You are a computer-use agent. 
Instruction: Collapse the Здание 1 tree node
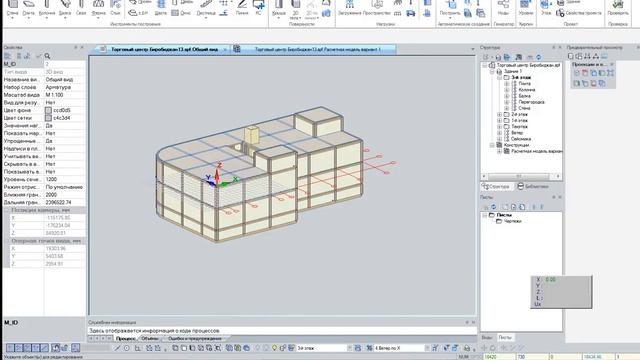[492, 71]
